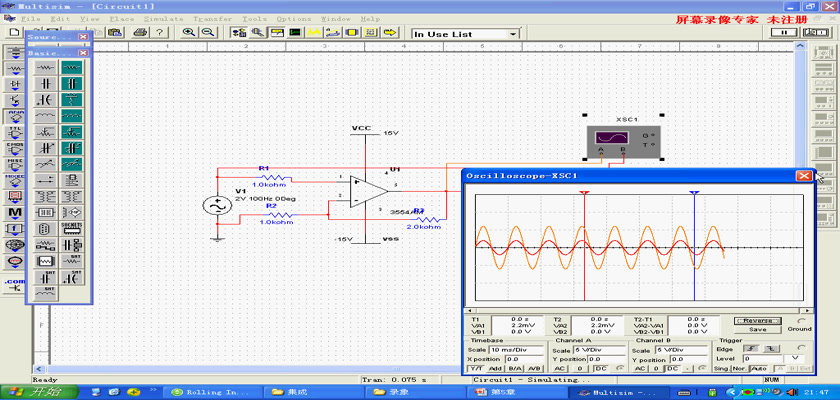Click the Zoom Out magnifier icon
Screen dimensions: 840x400
[207, 32]
